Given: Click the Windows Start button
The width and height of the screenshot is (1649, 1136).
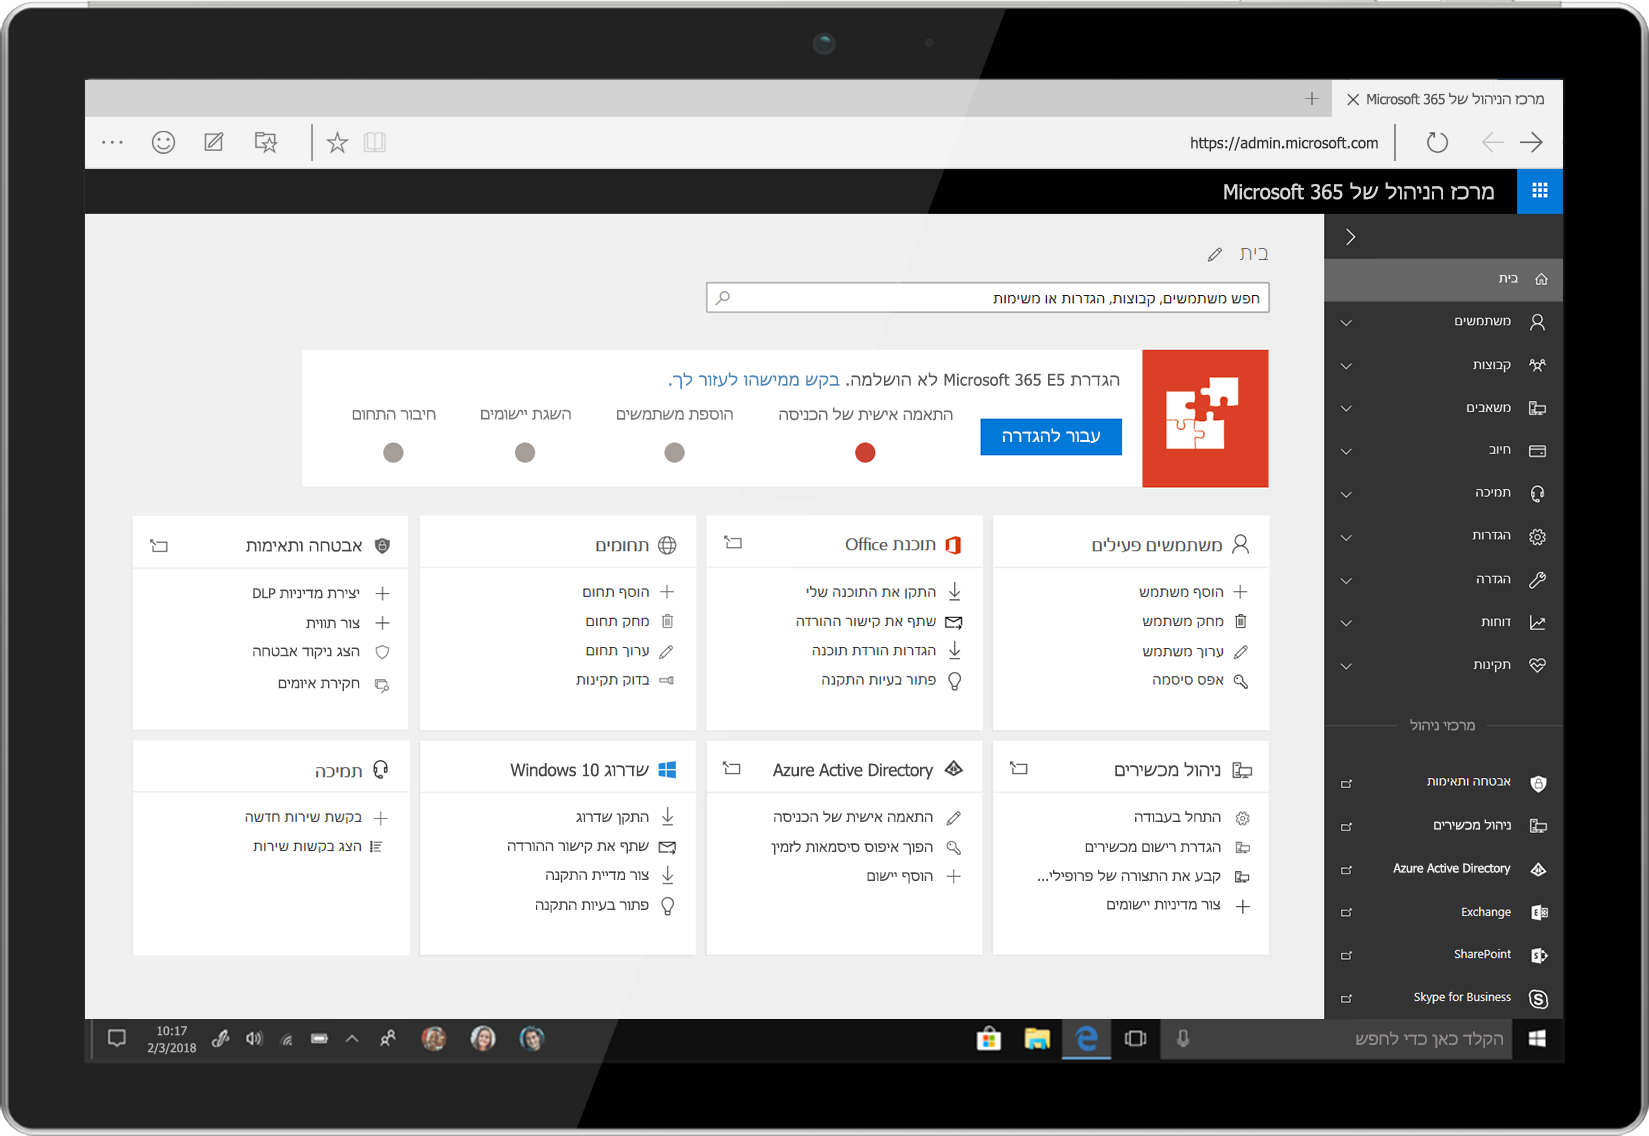Looking at the screenshot, I should [1538, 1039].
